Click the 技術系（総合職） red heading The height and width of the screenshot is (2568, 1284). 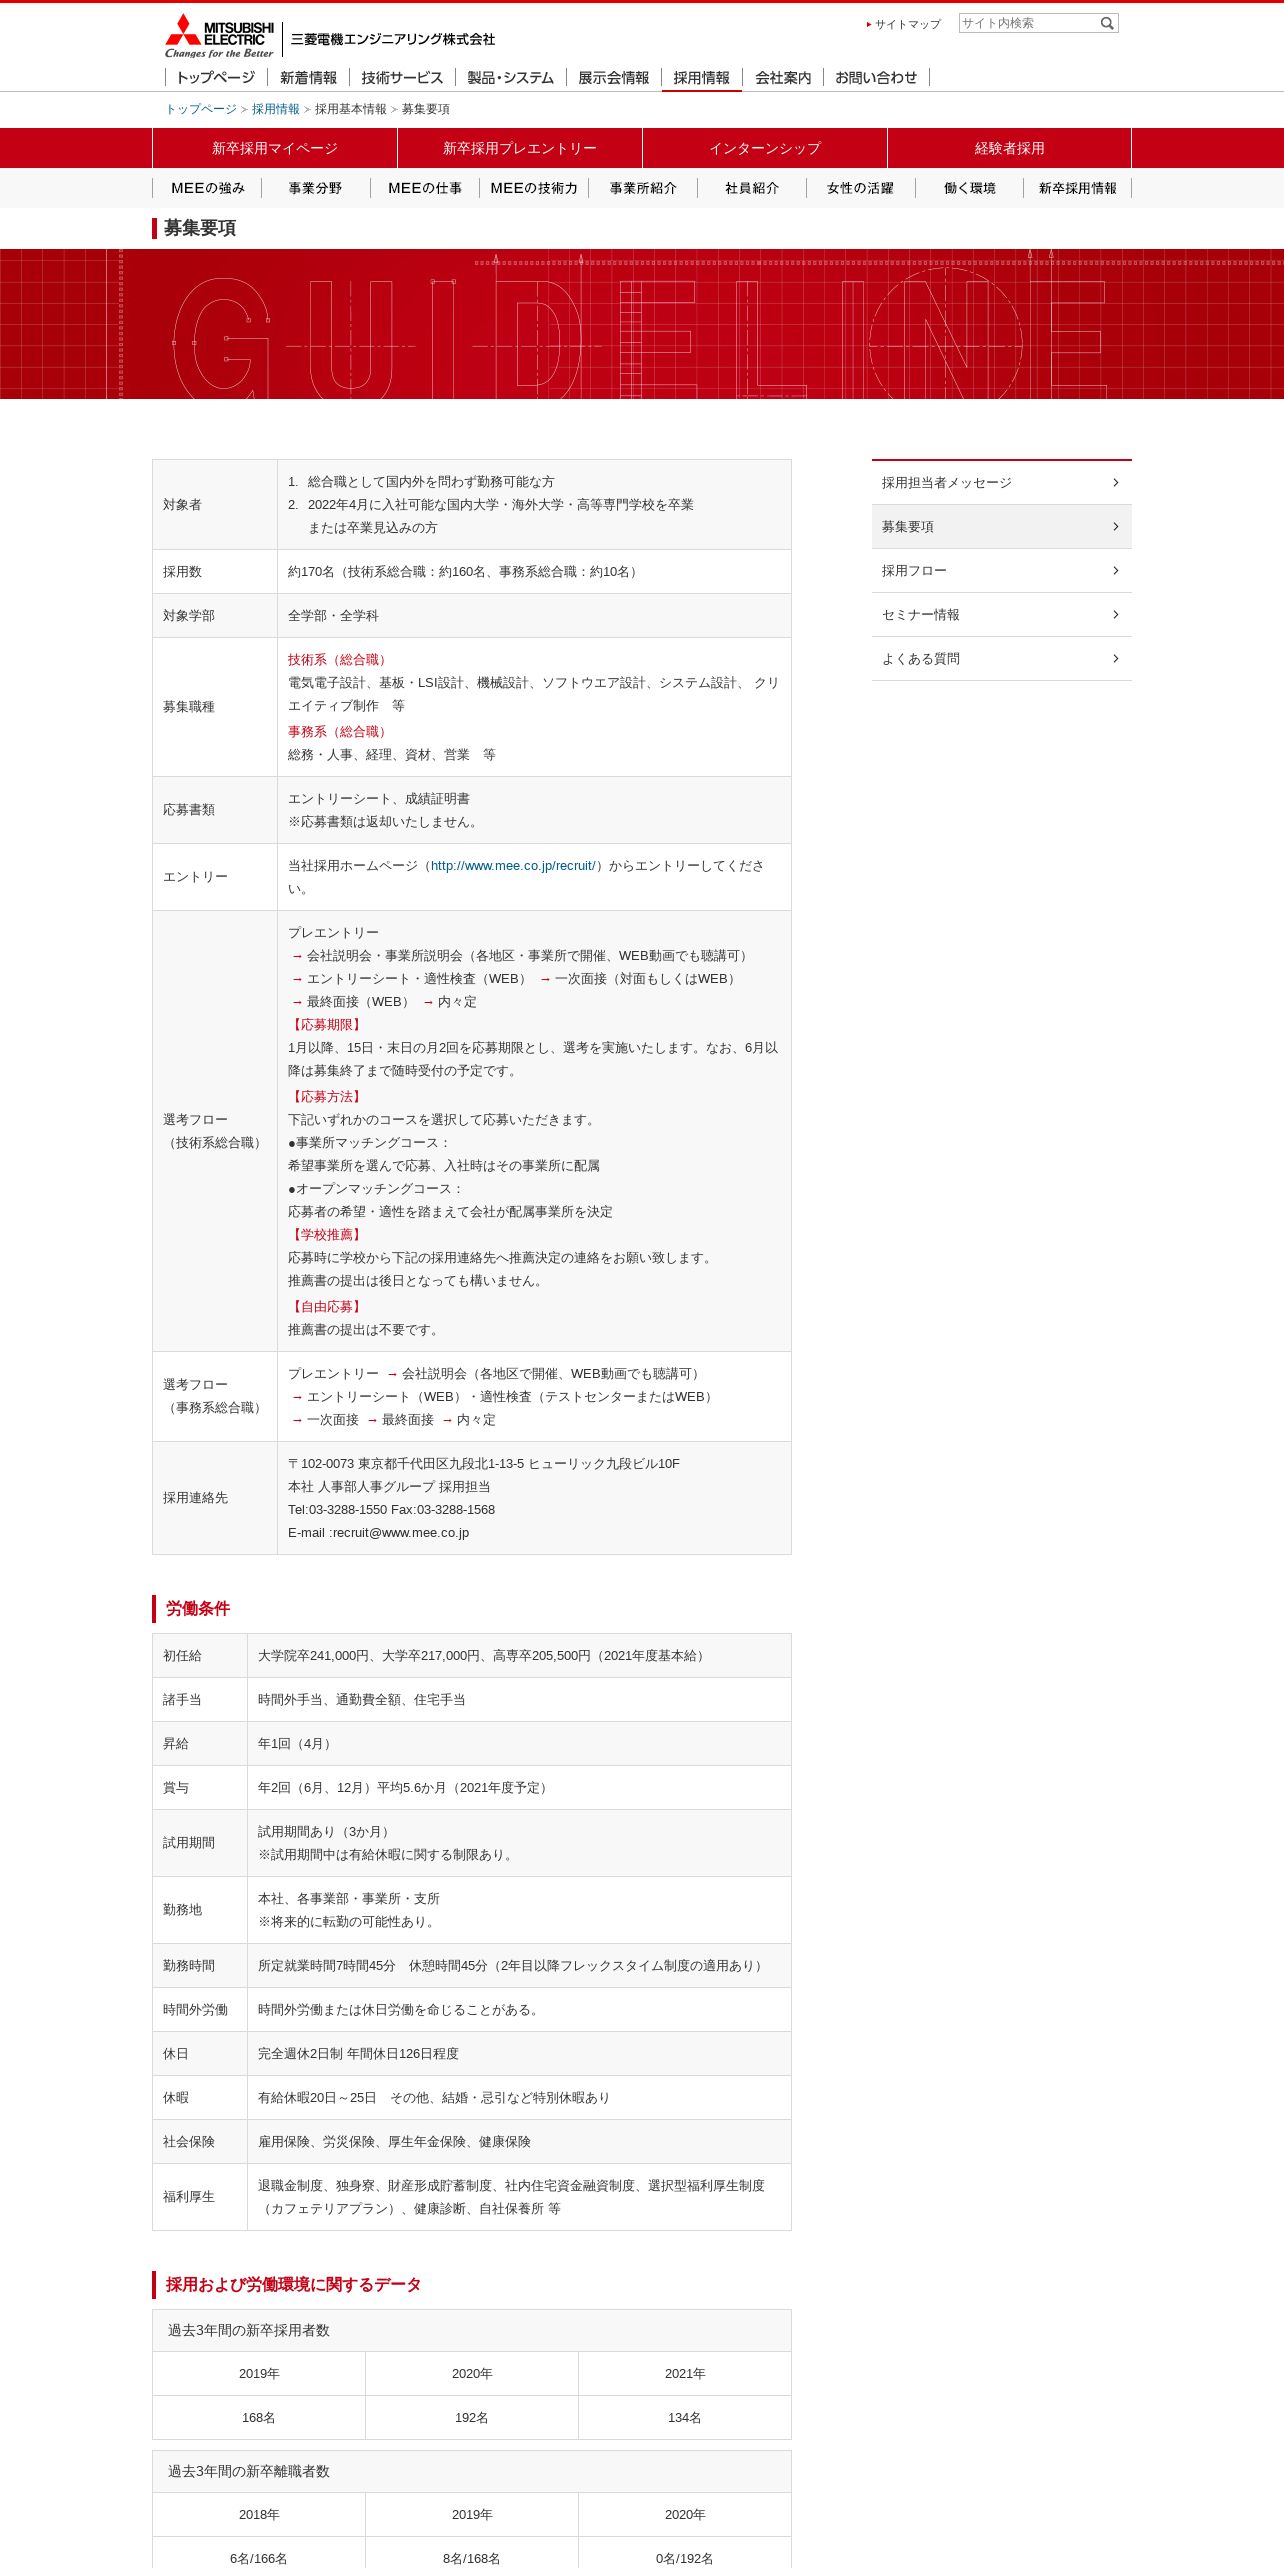coord(339,660)
